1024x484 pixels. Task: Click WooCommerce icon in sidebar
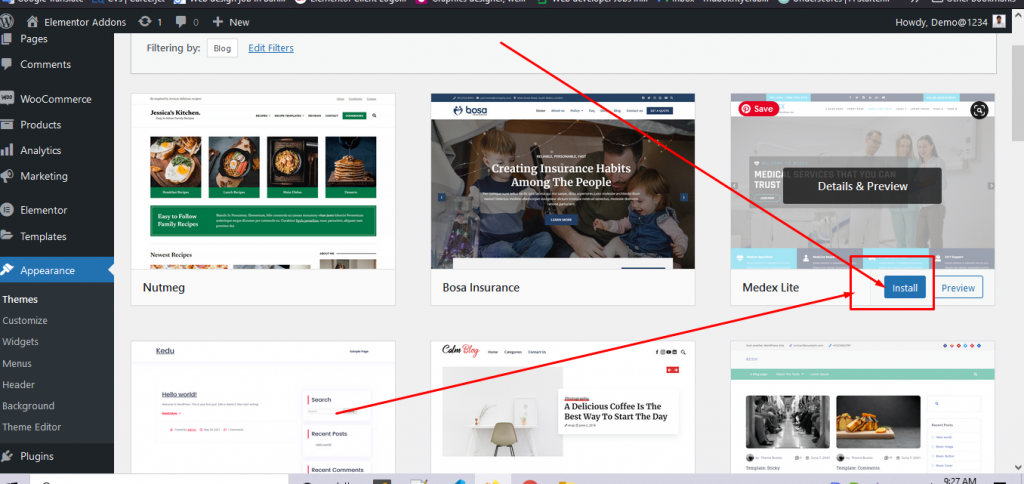[x=7, y=99]
